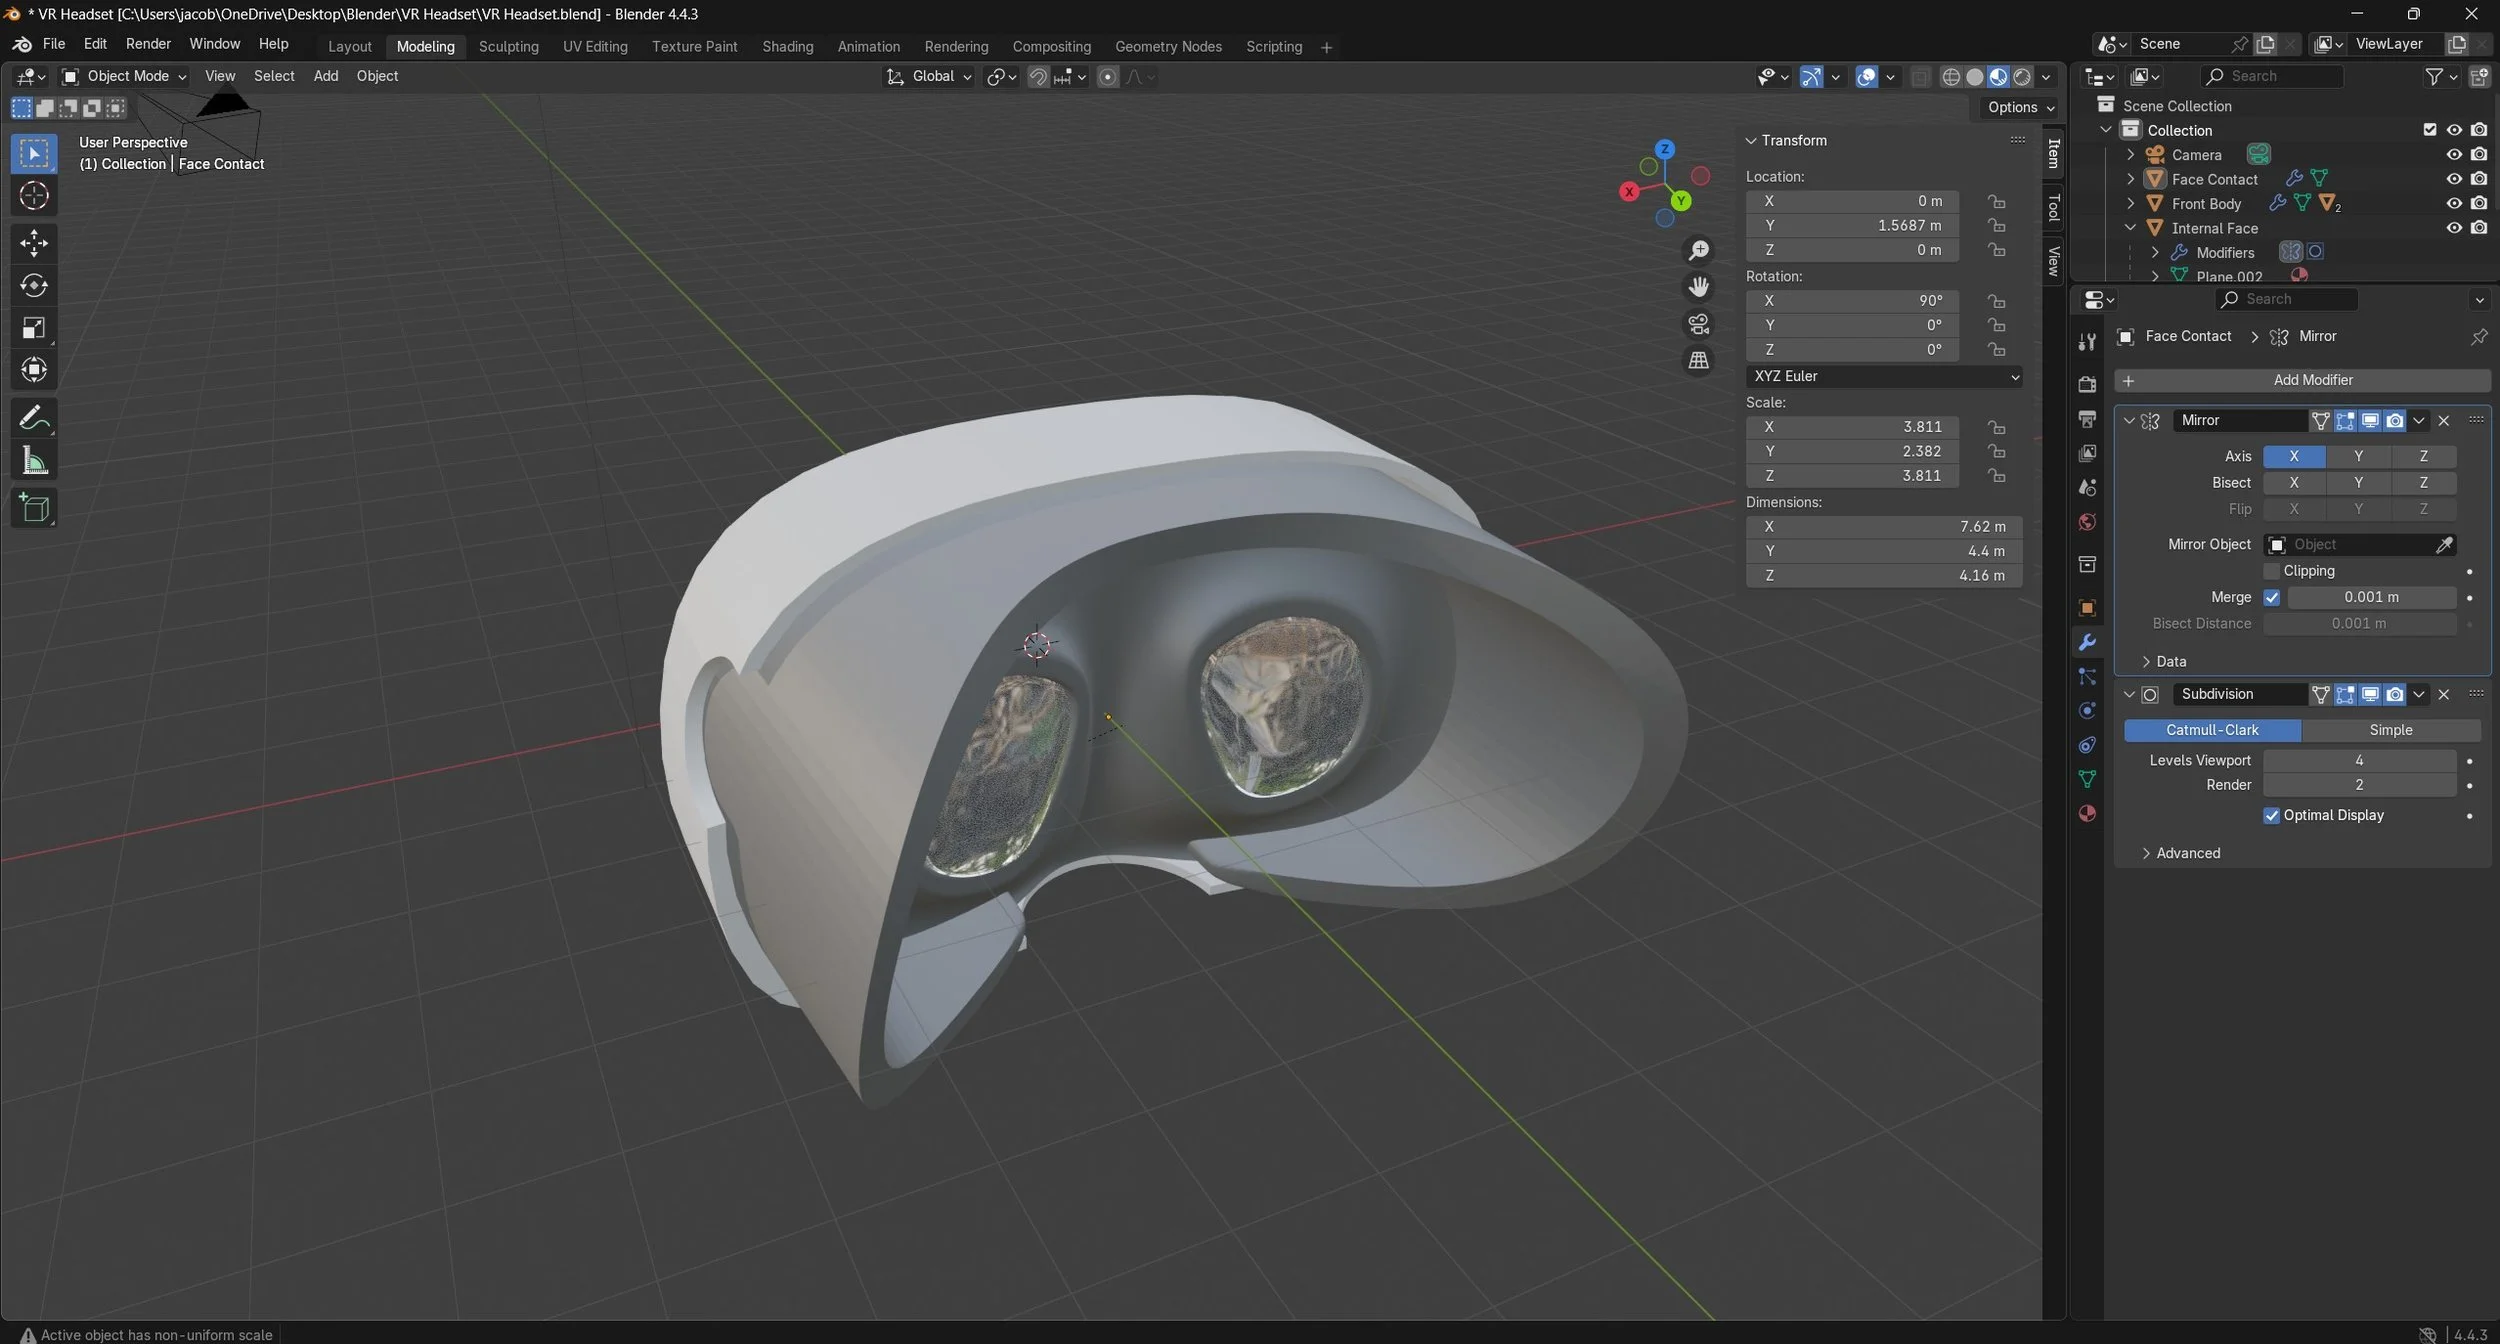This screenshot has height=1344, width=2500.
Task: Open the Object Mode dropdown
Action: tap(125, 76)
